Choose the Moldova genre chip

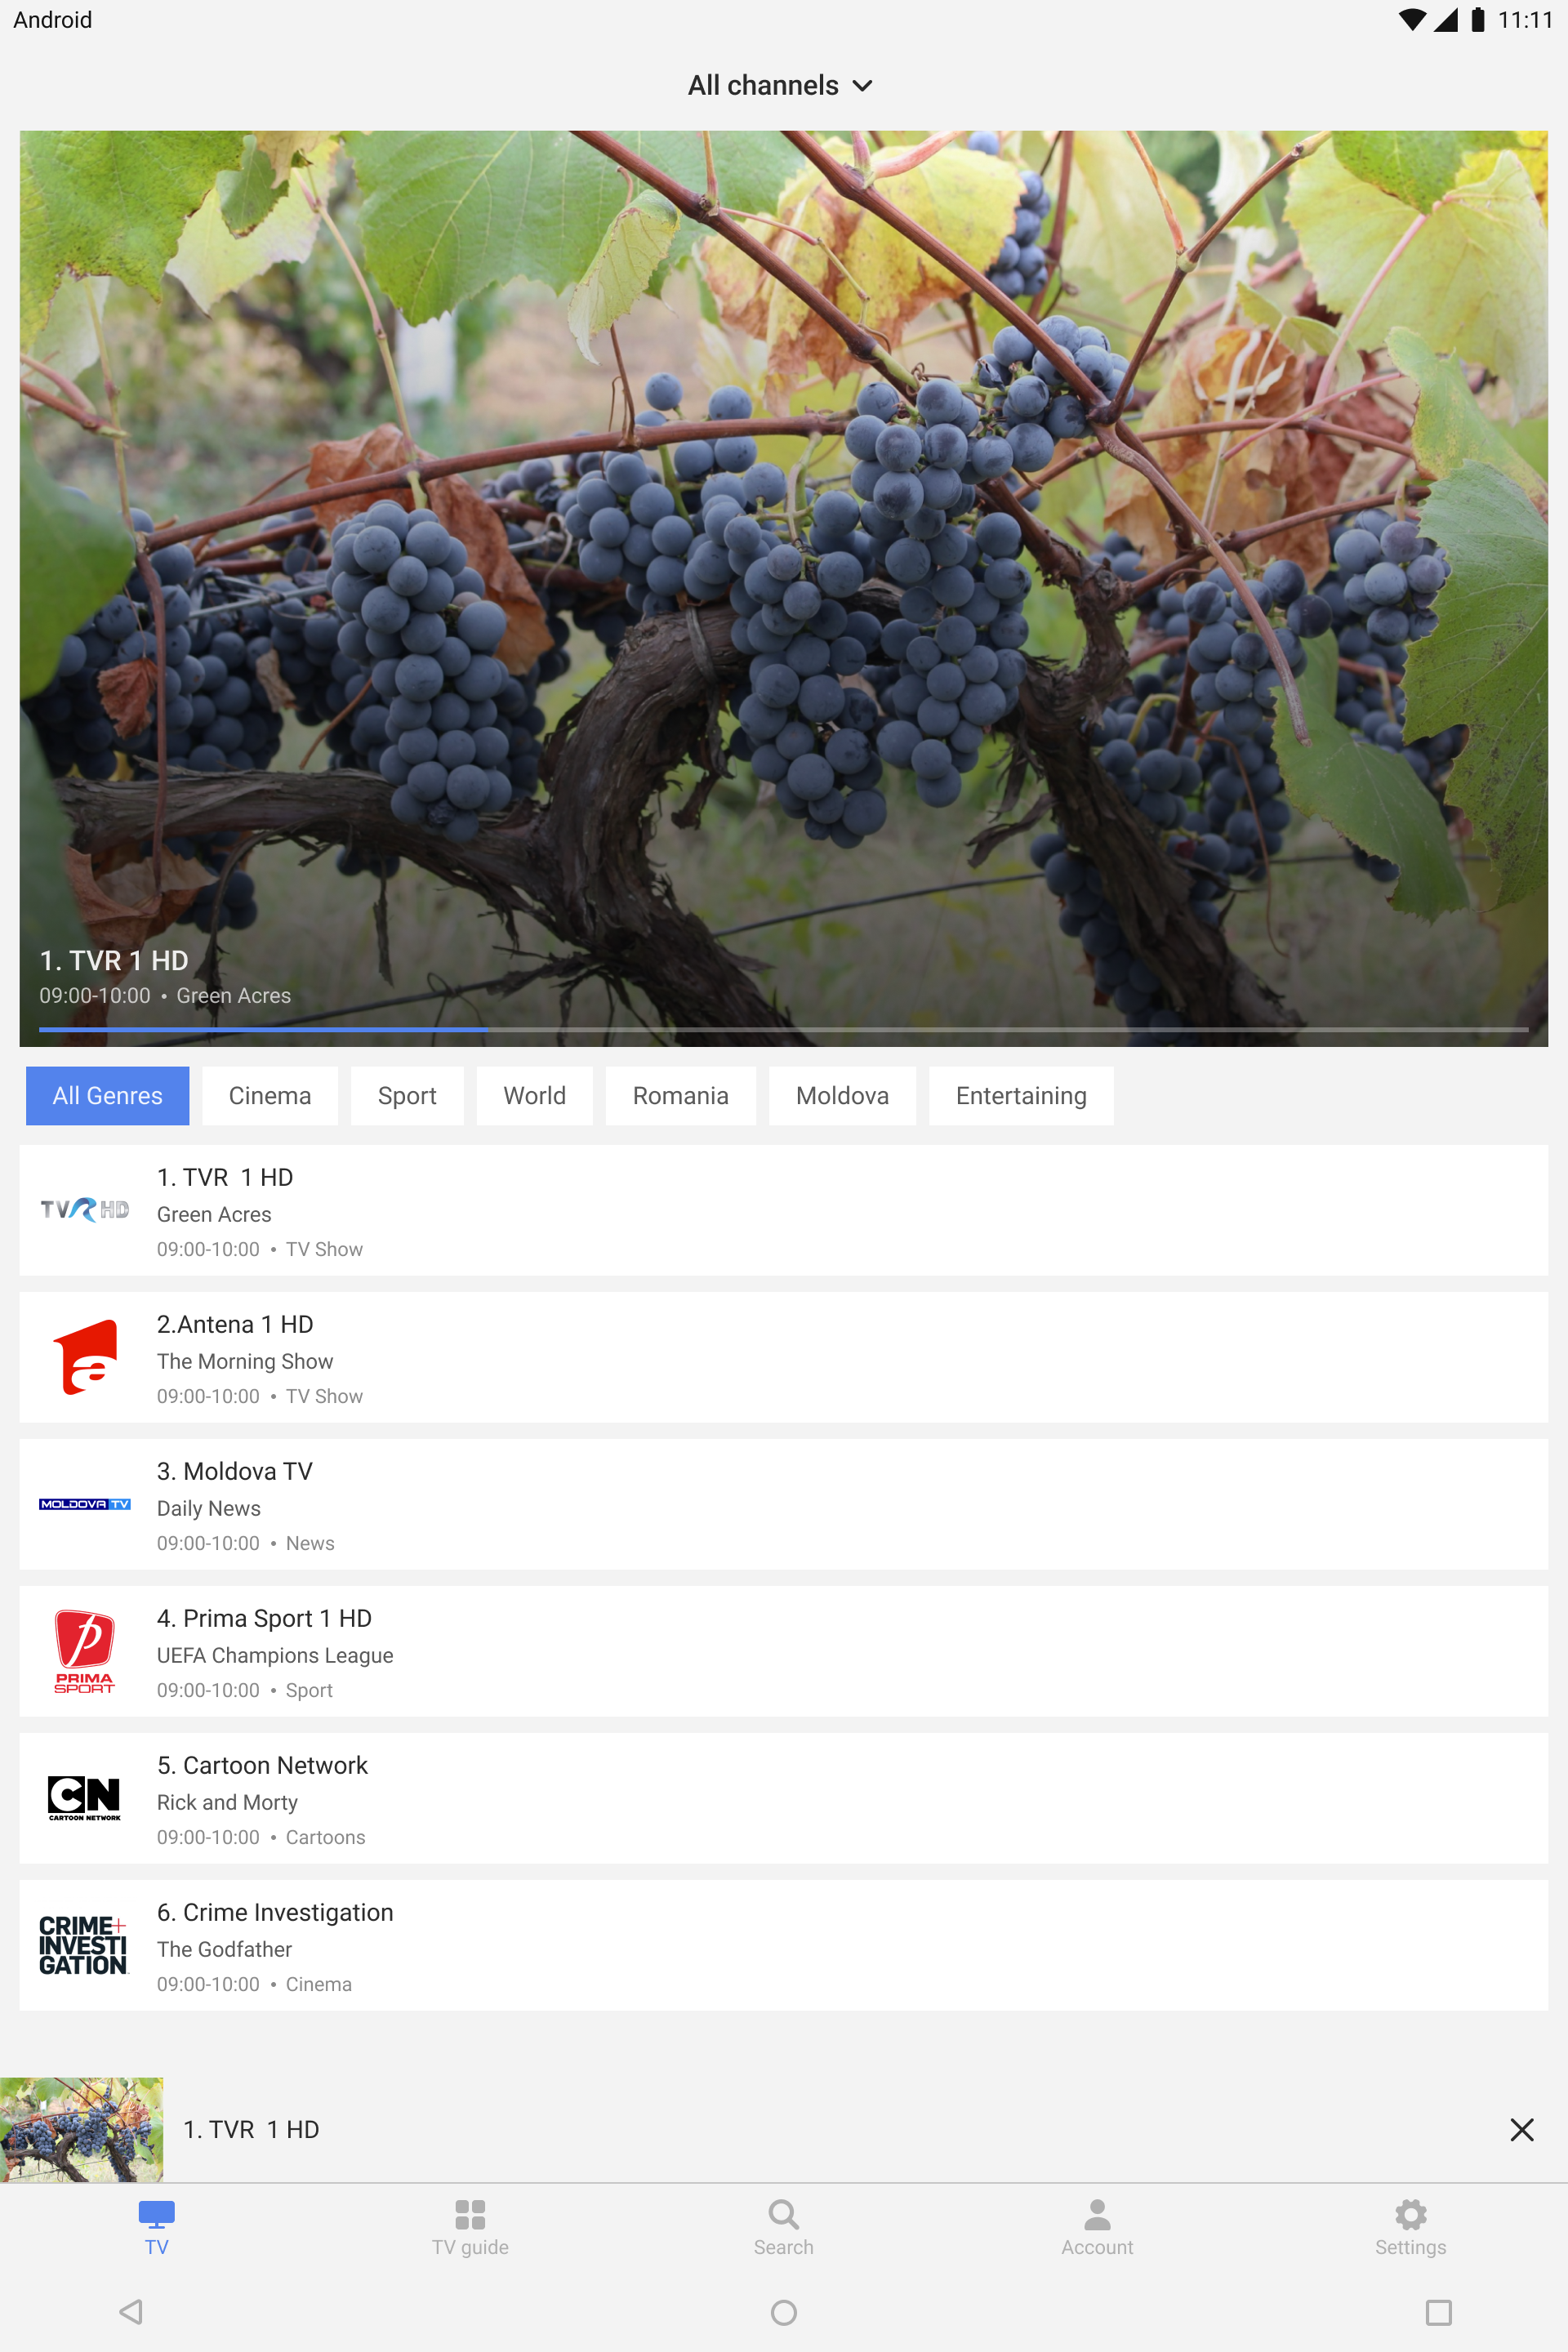pos(842,1095)
